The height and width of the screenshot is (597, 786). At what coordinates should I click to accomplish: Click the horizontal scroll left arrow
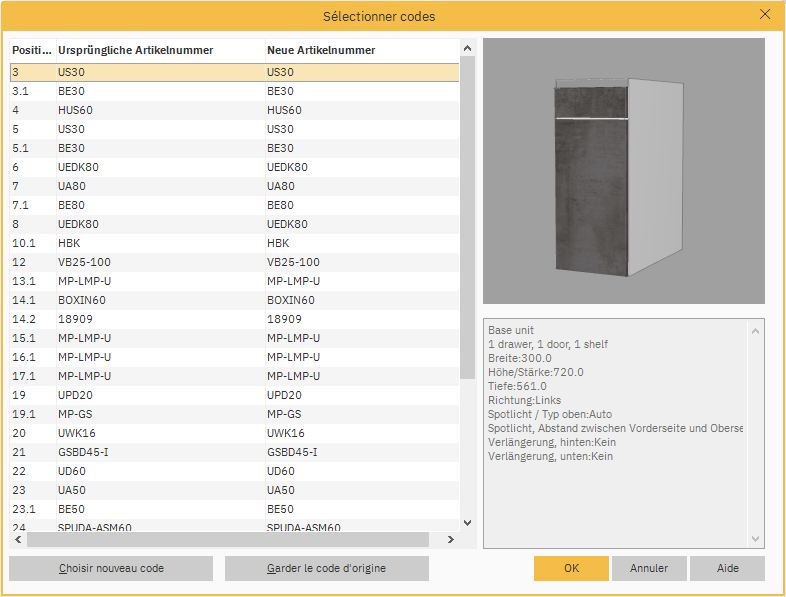pyautogui.click(x=18, y=540)
